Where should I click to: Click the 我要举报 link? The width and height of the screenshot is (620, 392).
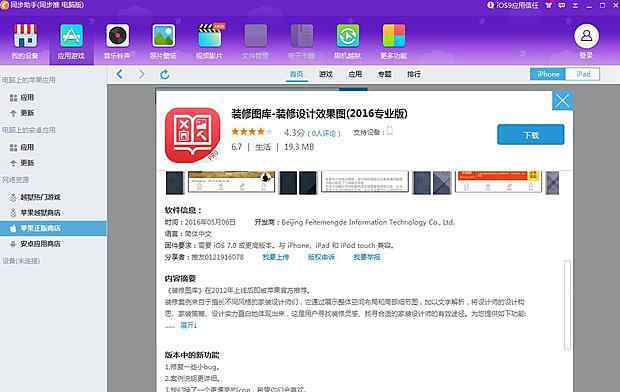click(367, 257)
